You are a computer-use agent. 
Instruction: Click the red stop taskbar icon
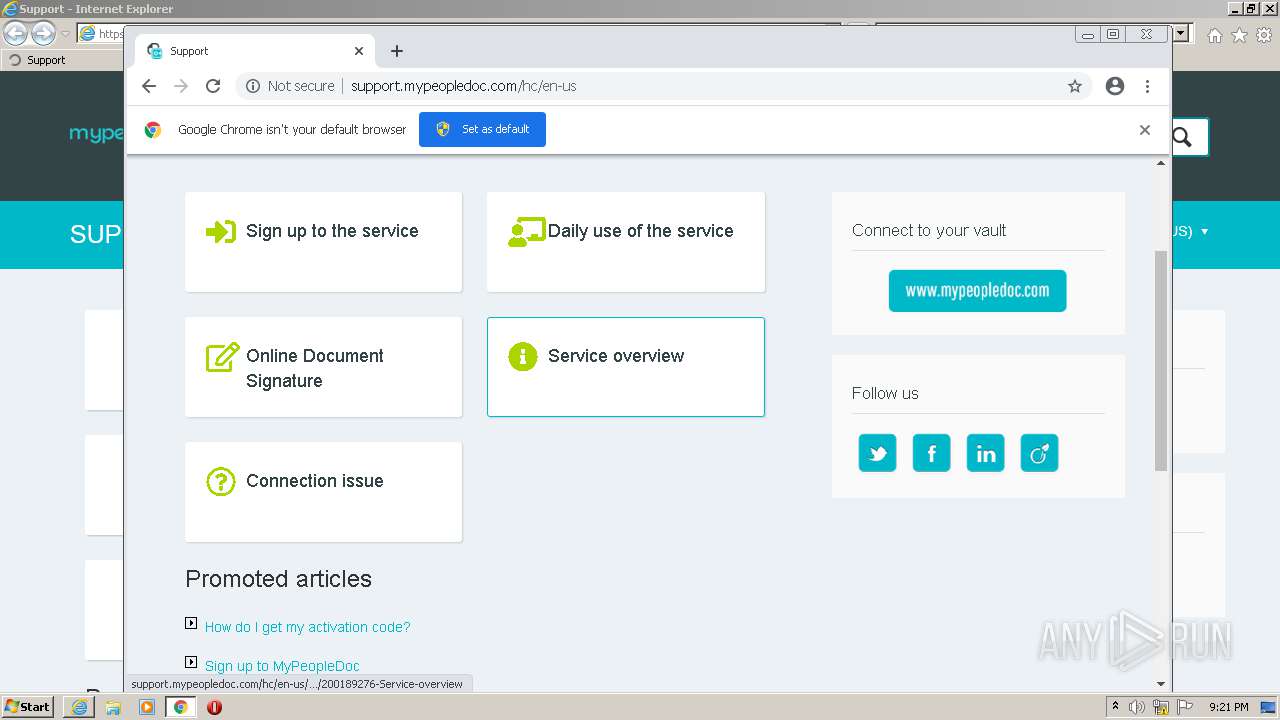[x=214, y=707]
